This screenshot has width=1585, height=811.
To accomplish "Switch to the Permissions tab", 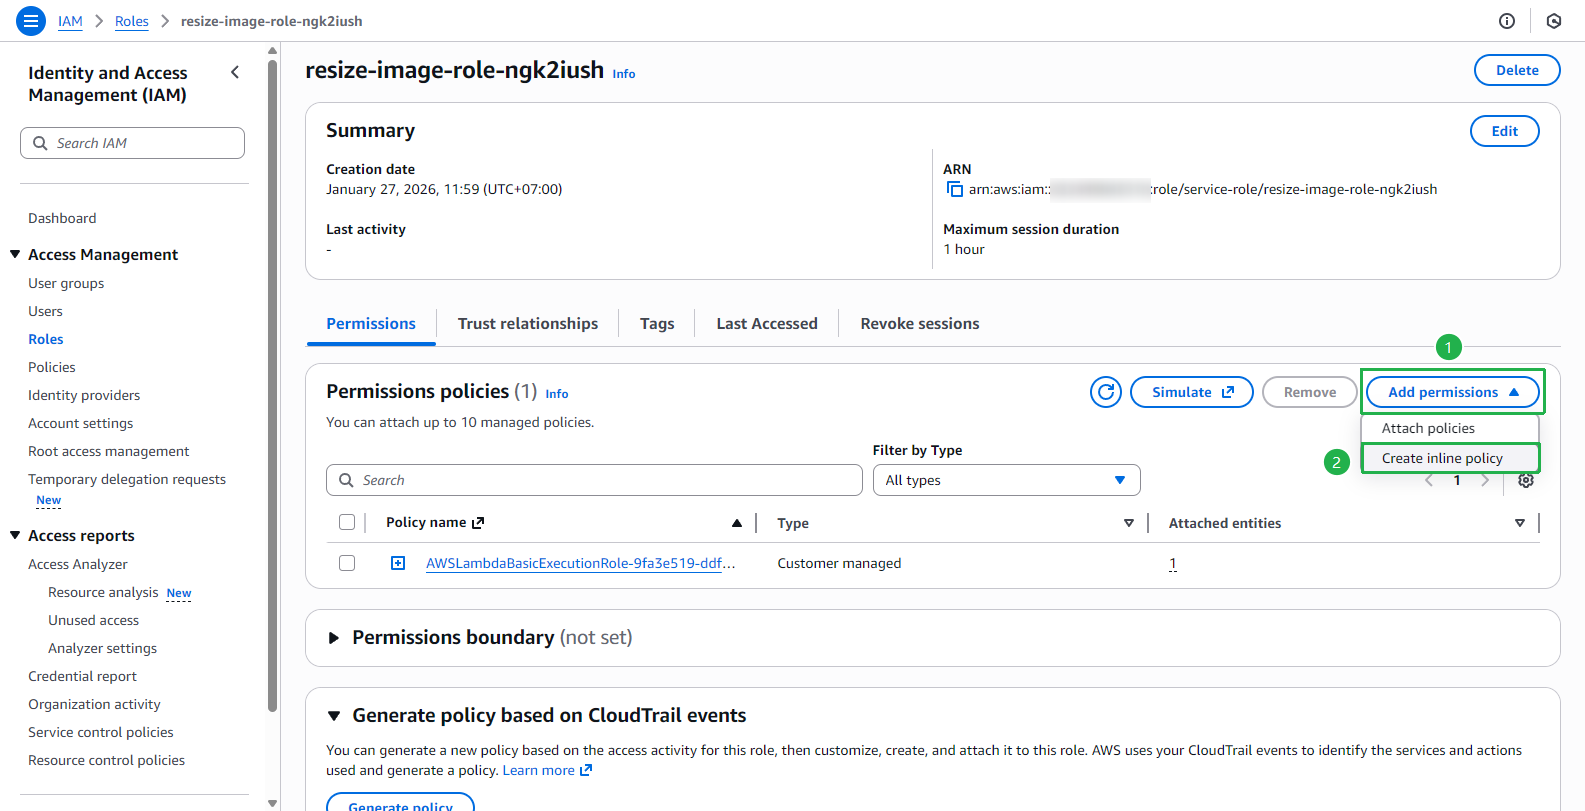I will coord(371,324).
